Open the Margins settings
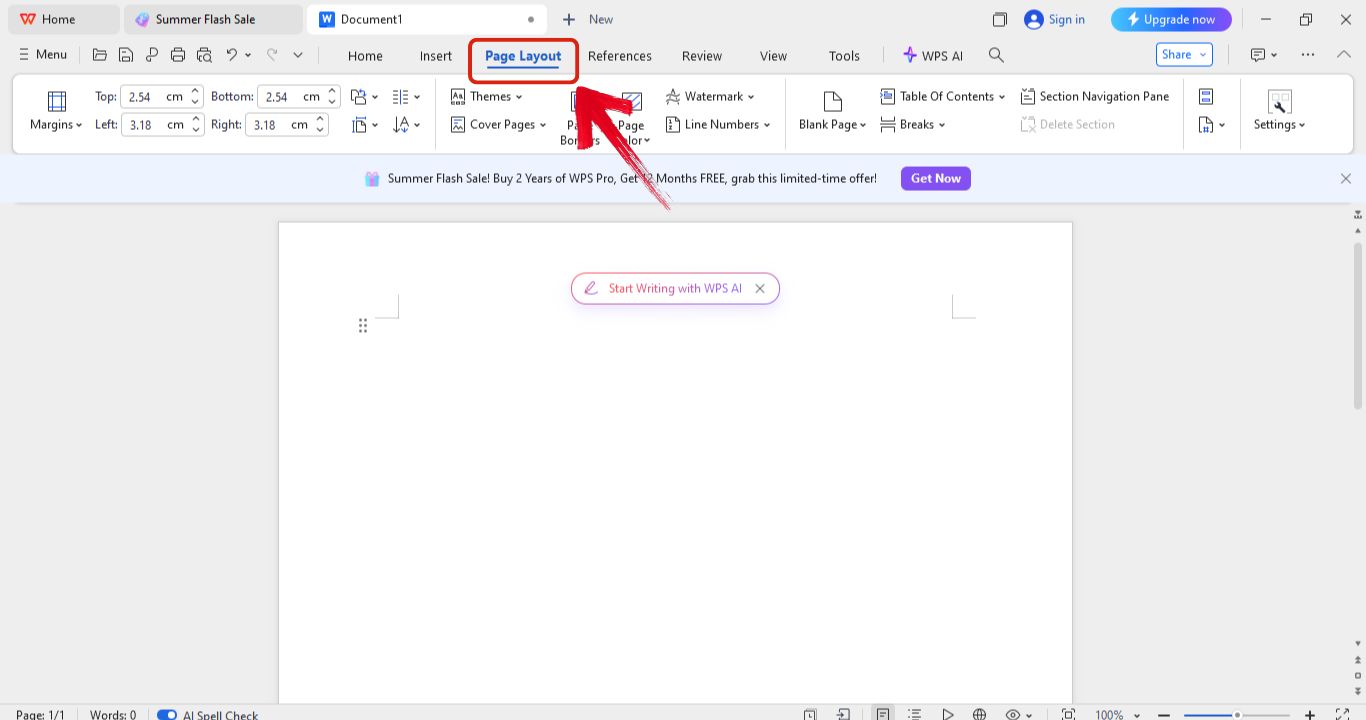The image size is (1366, 720). click(54, 110)
